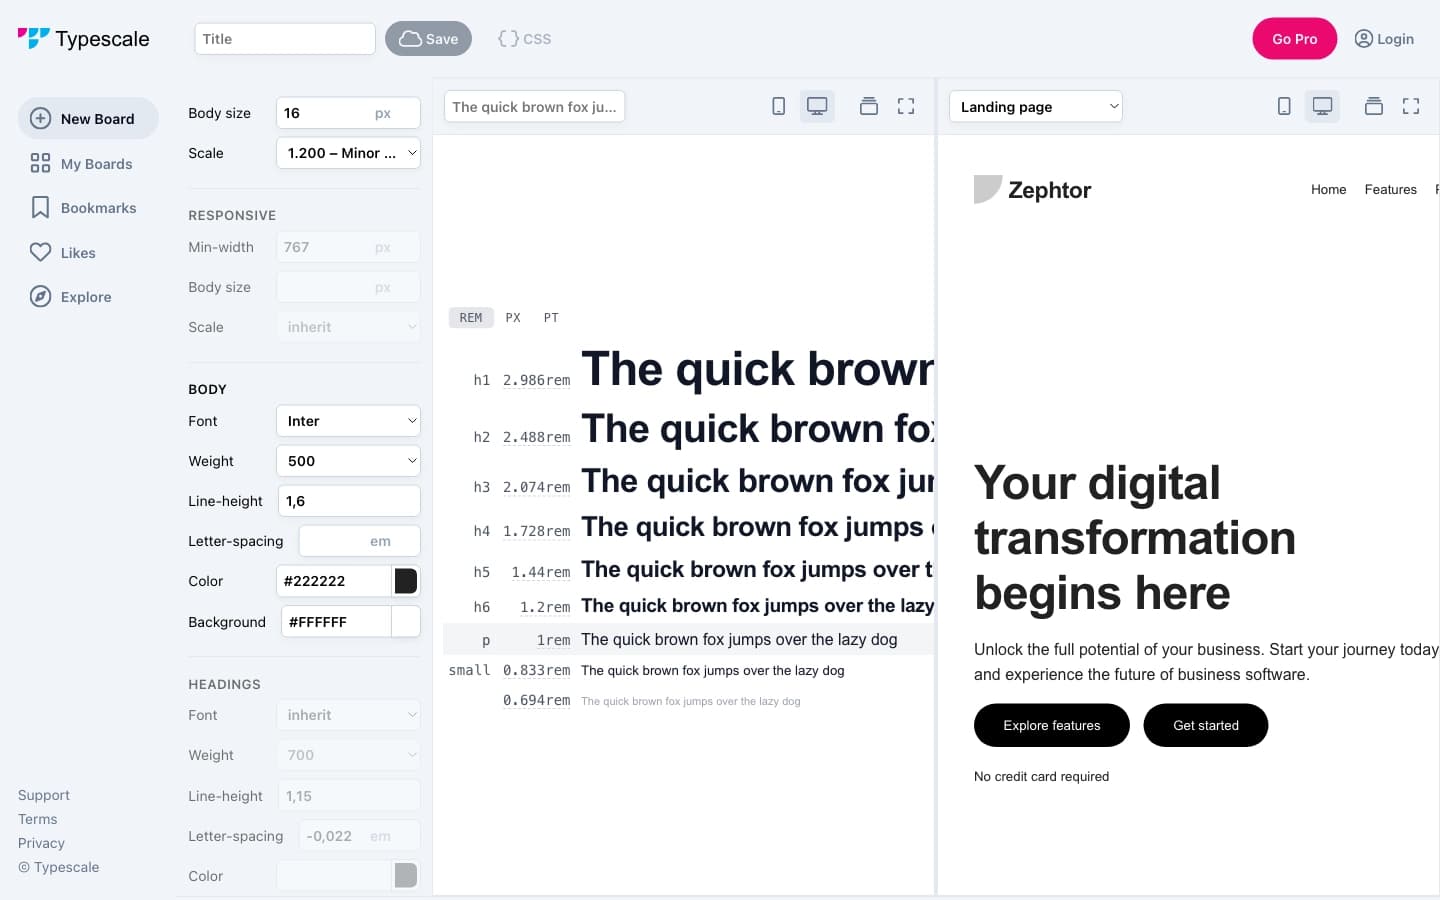Click the New Board plus icon
This screenshot has height=900, width=1440.
(40, 118)
